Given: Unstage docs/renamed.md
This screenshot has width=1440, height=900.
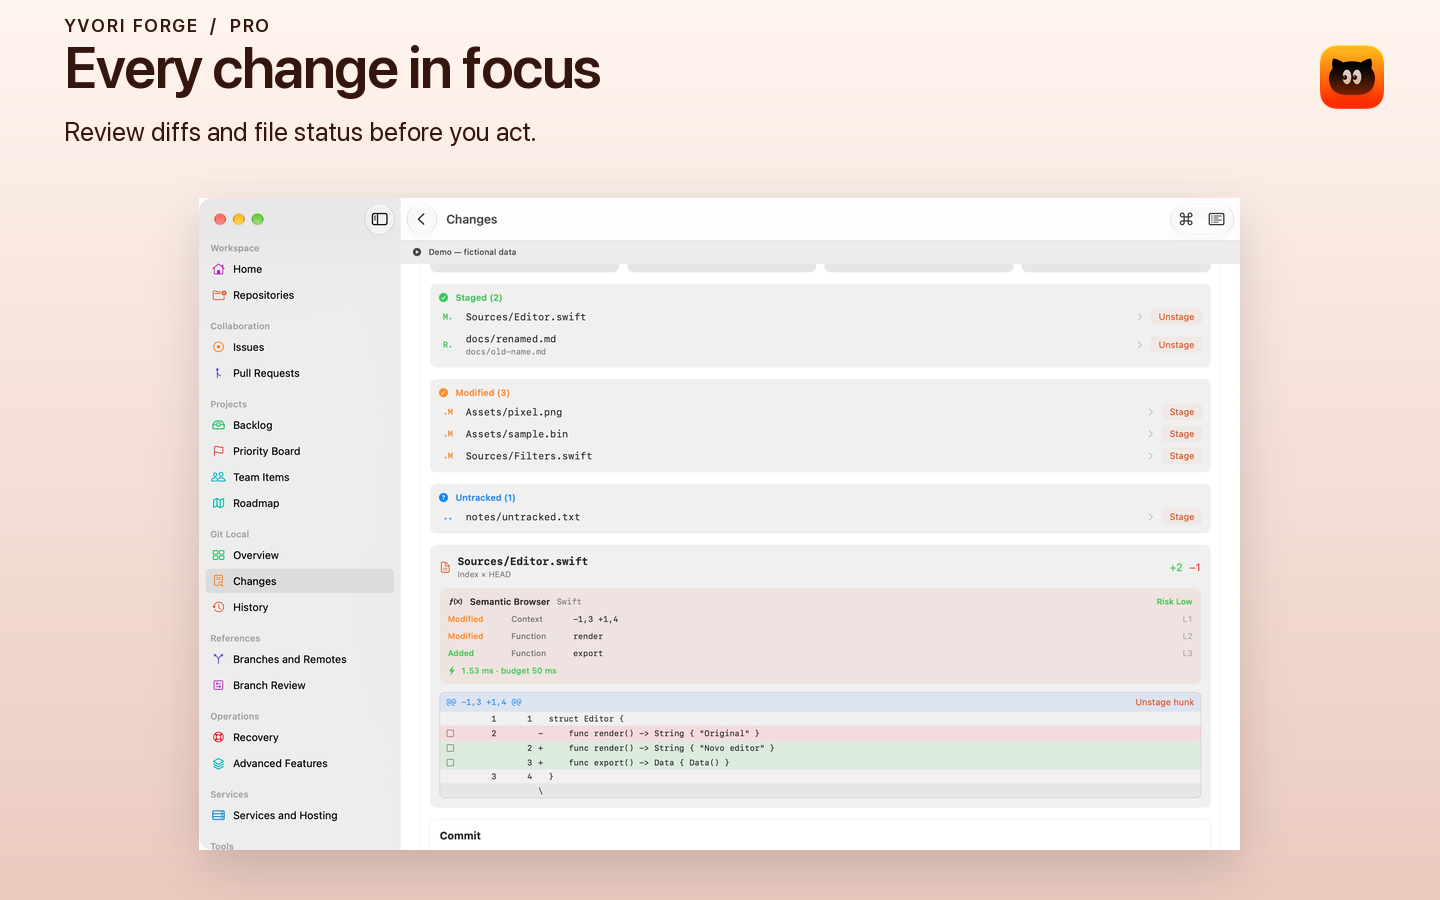Looking at the screenshot, I should [1176, 345].
